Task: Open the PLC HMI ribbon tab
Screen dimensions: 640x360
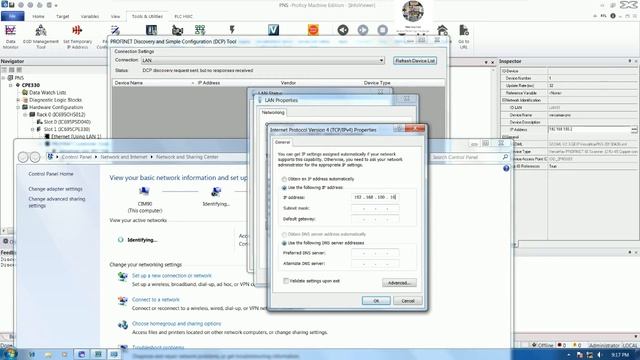Action: [183, 16]
